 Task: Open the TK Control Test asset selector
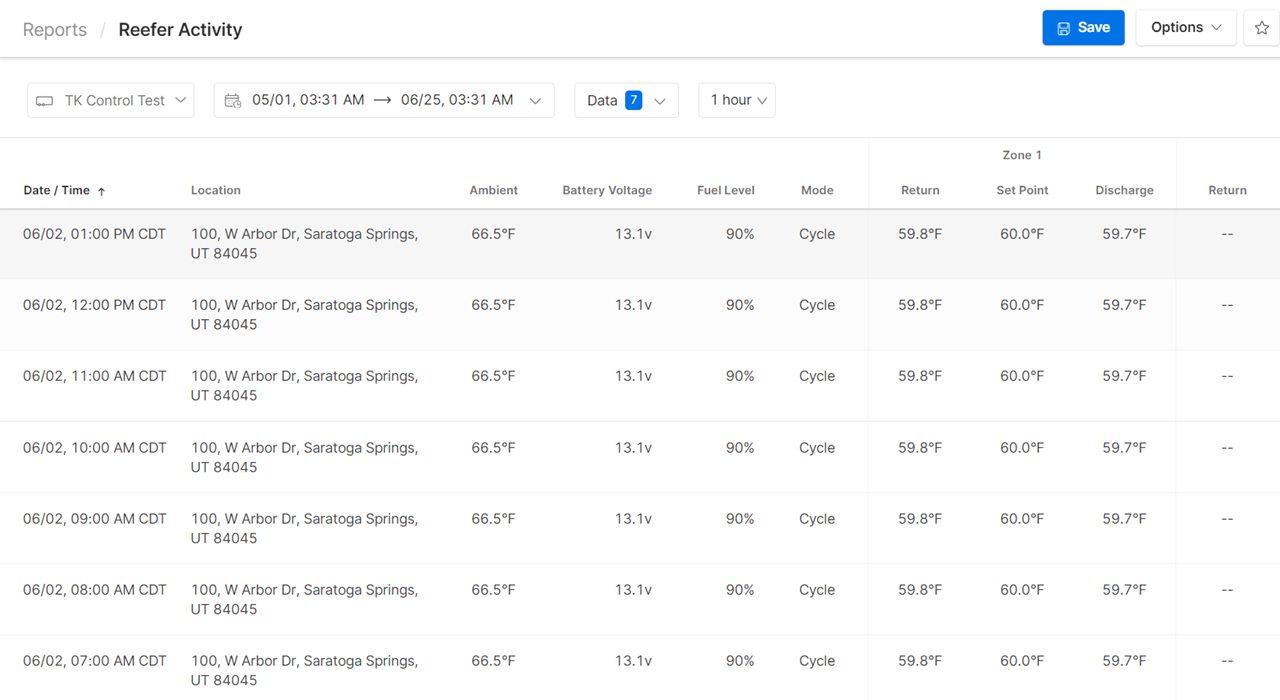111,100
